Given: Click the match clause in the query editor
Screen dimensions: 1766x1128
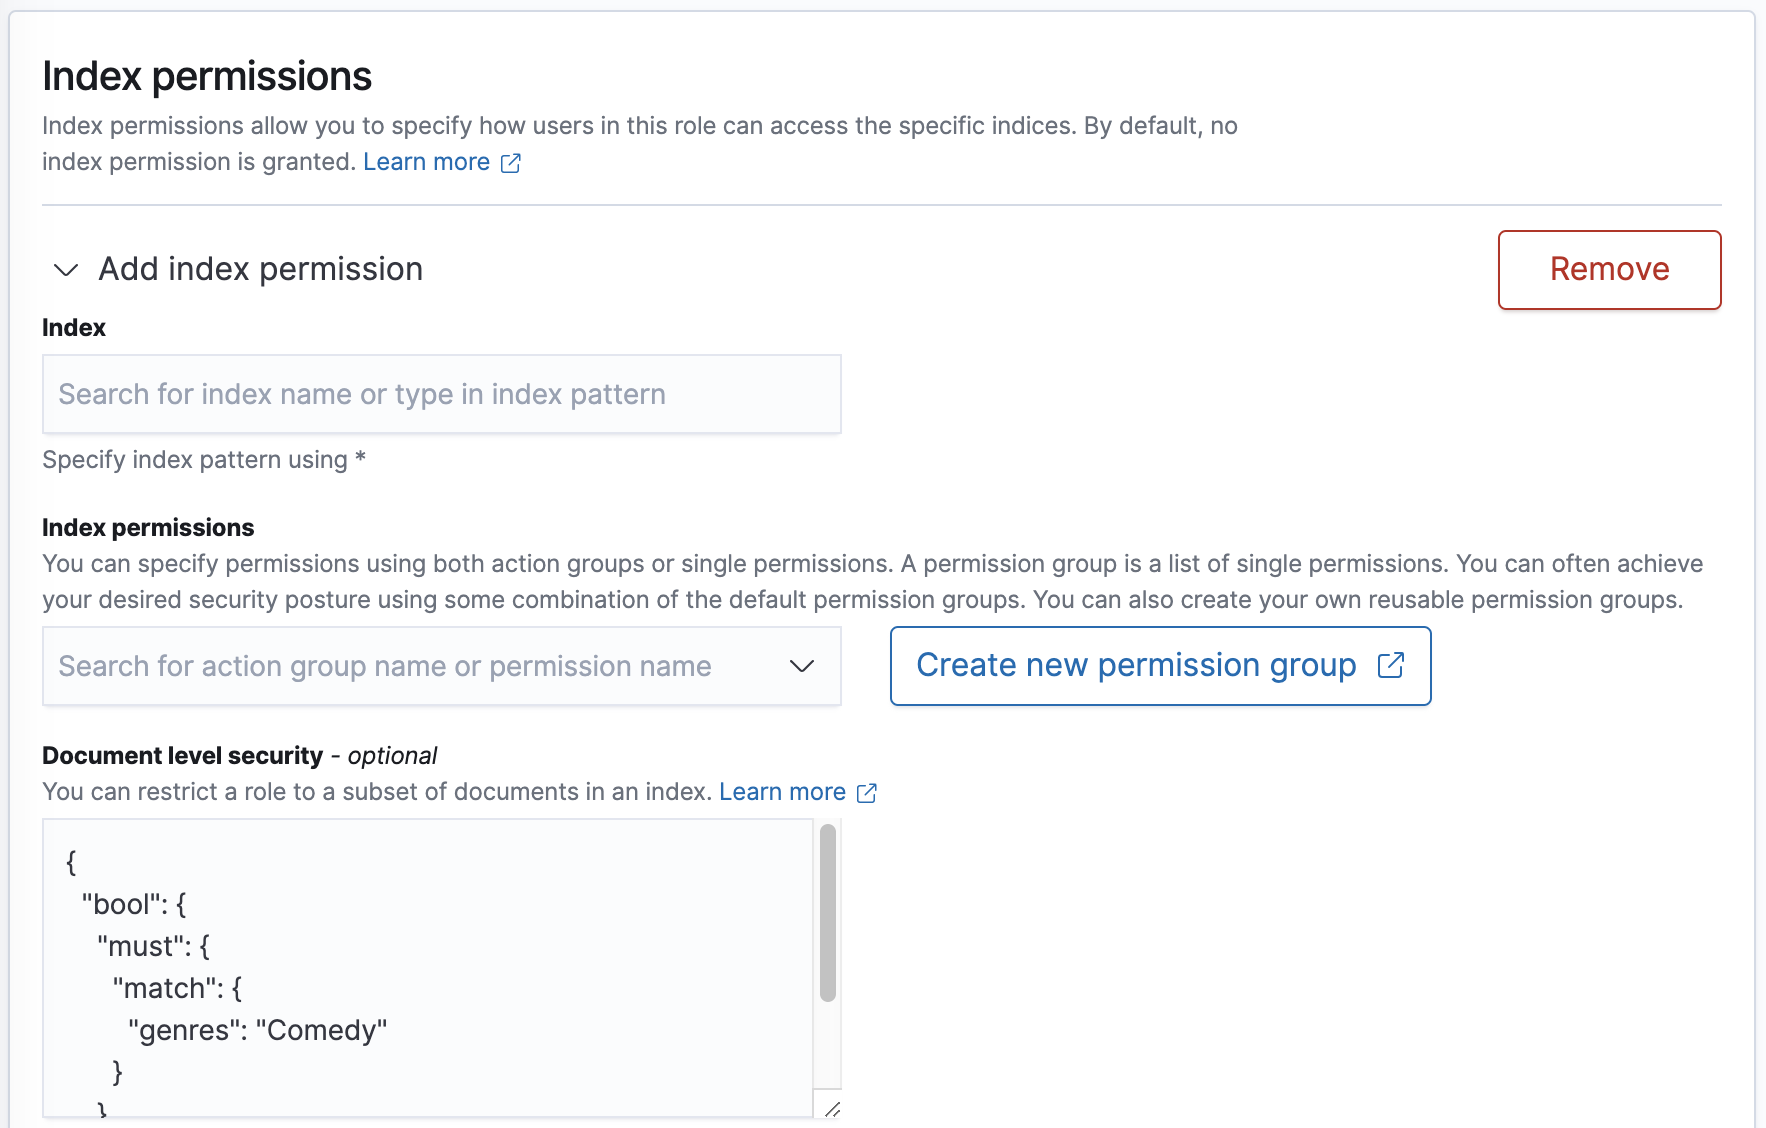Looking at the screenshot, I should pos(168,988).
